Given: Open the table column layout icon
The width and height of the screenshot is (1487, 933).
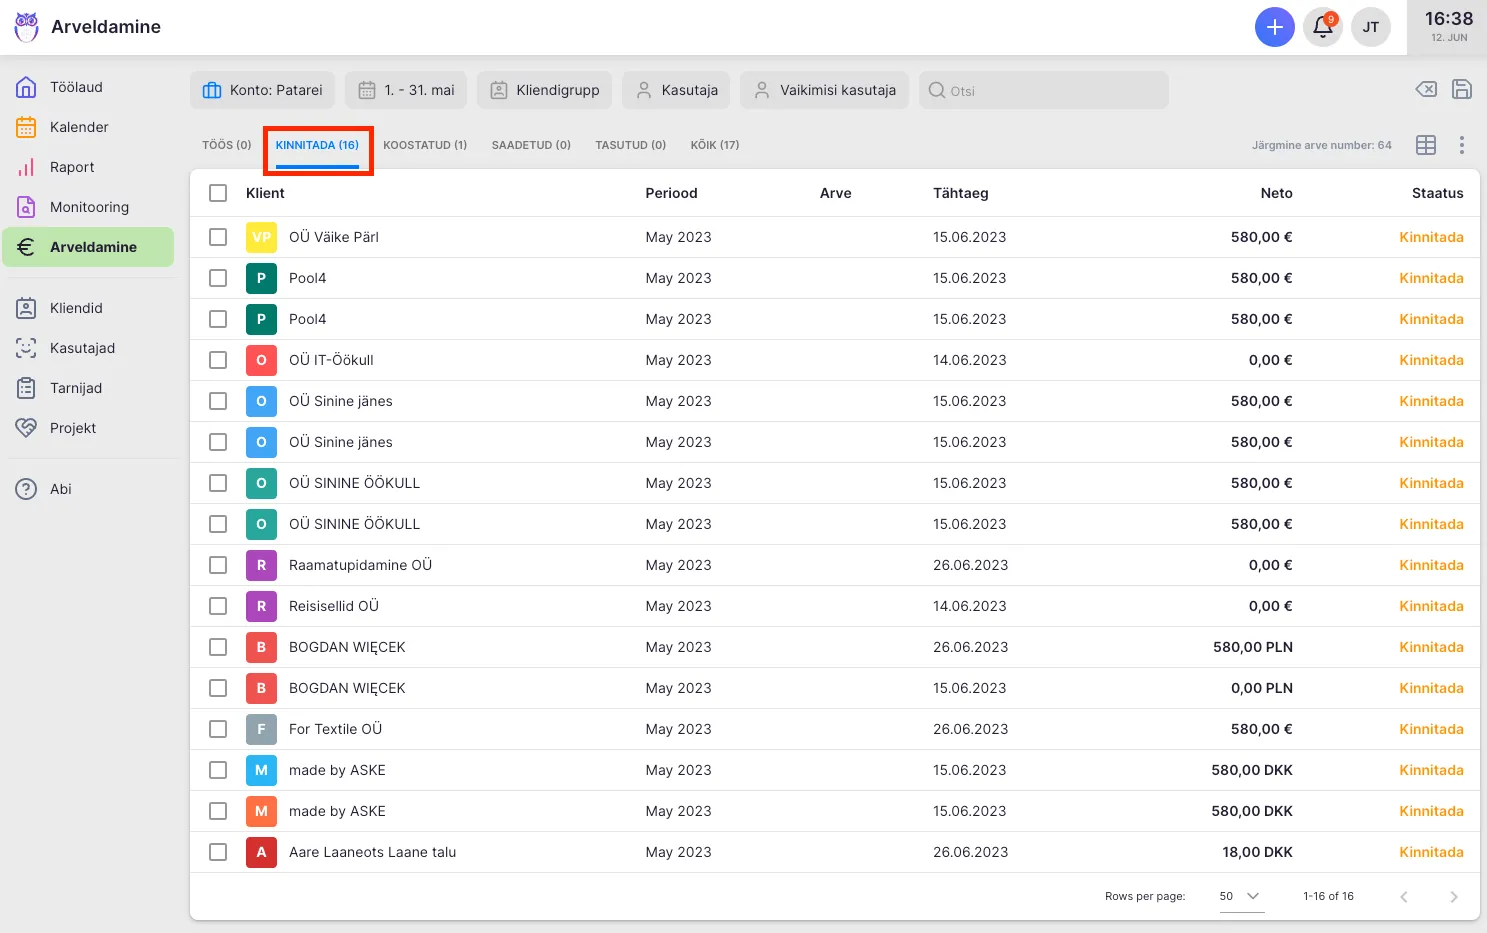Looking at the screenshot, I should click(1426, 145).
